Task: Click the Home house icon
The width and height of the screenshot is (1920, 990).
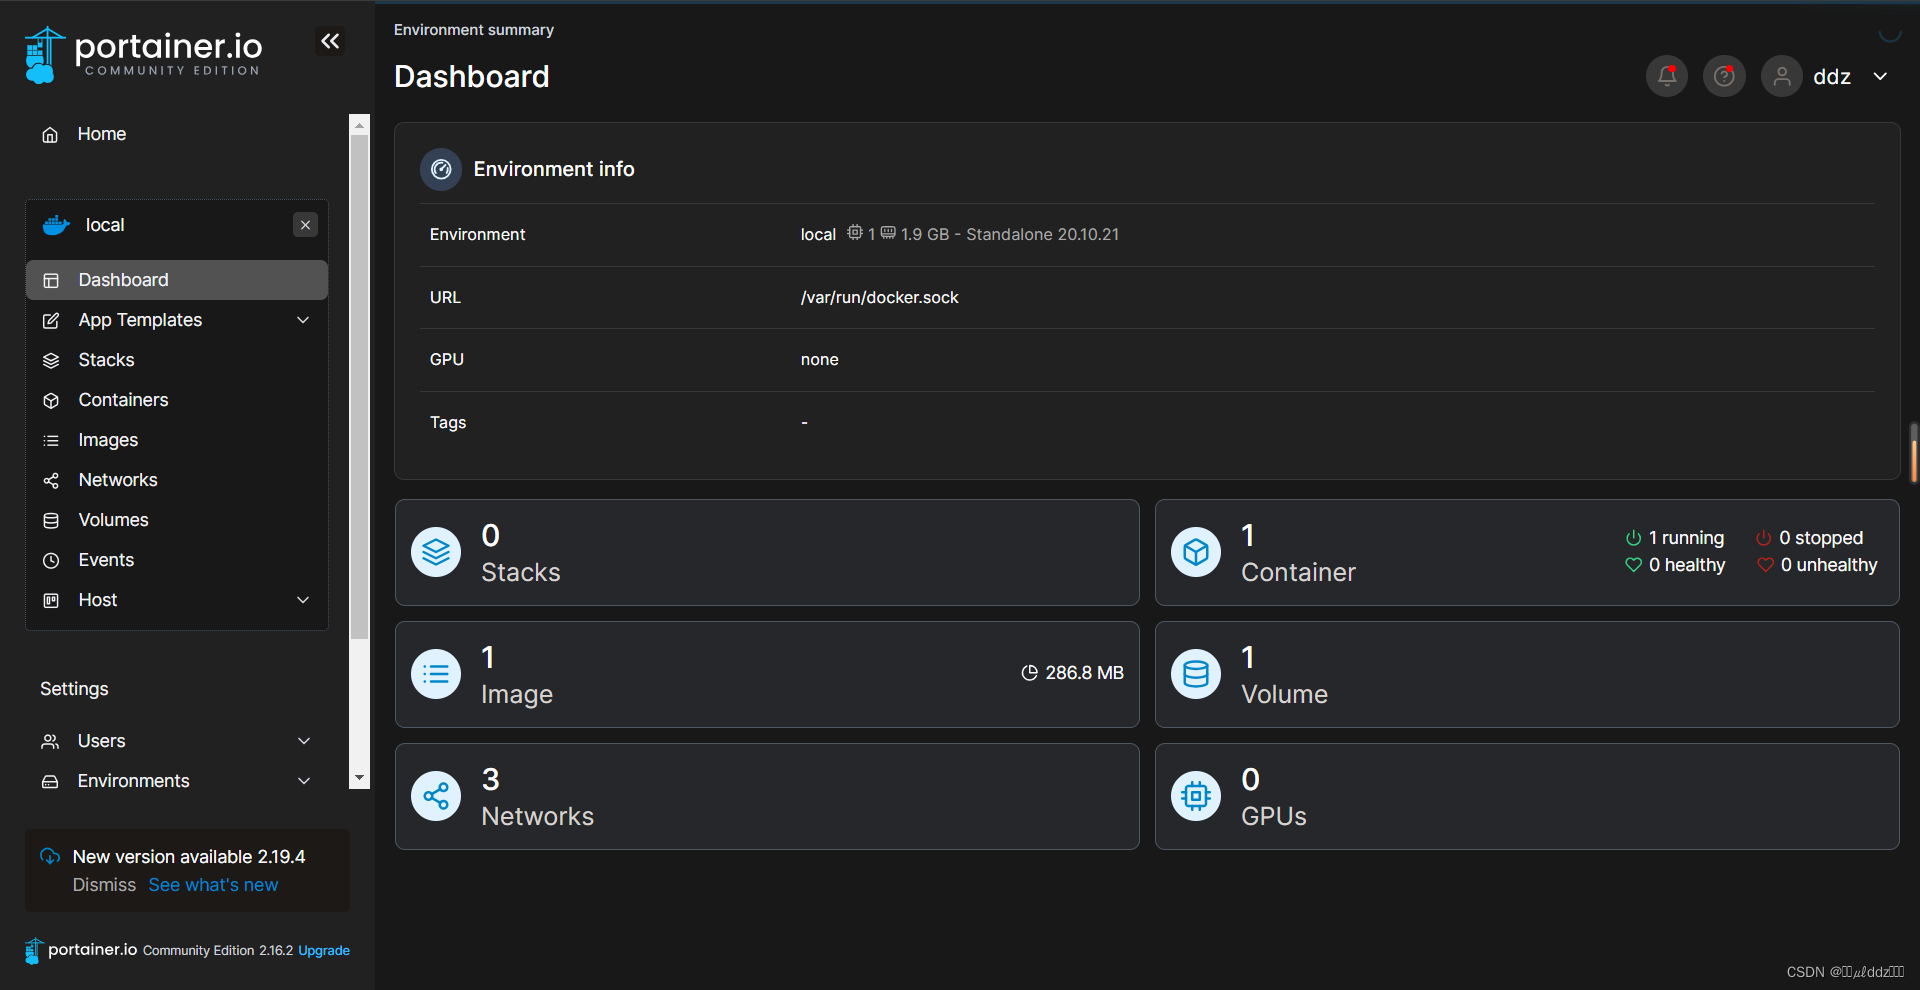Action: point(50,135)
